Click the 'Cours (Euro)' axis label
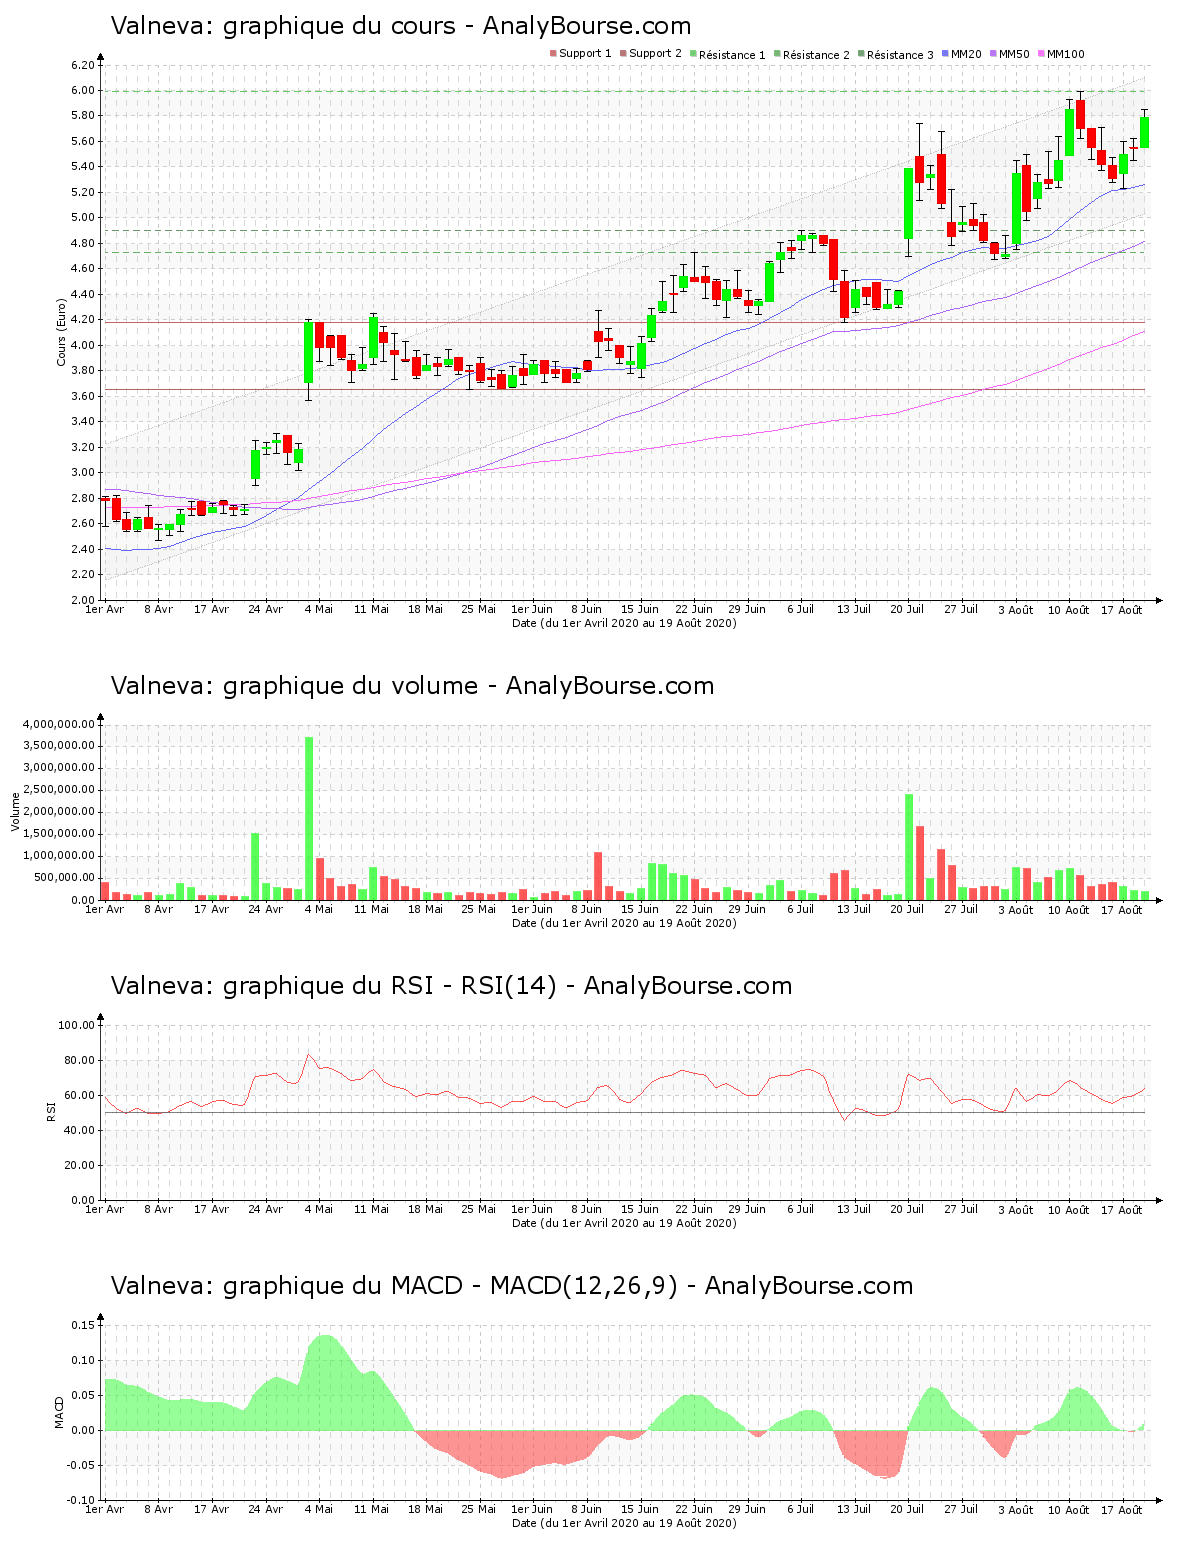 point(61,332)
